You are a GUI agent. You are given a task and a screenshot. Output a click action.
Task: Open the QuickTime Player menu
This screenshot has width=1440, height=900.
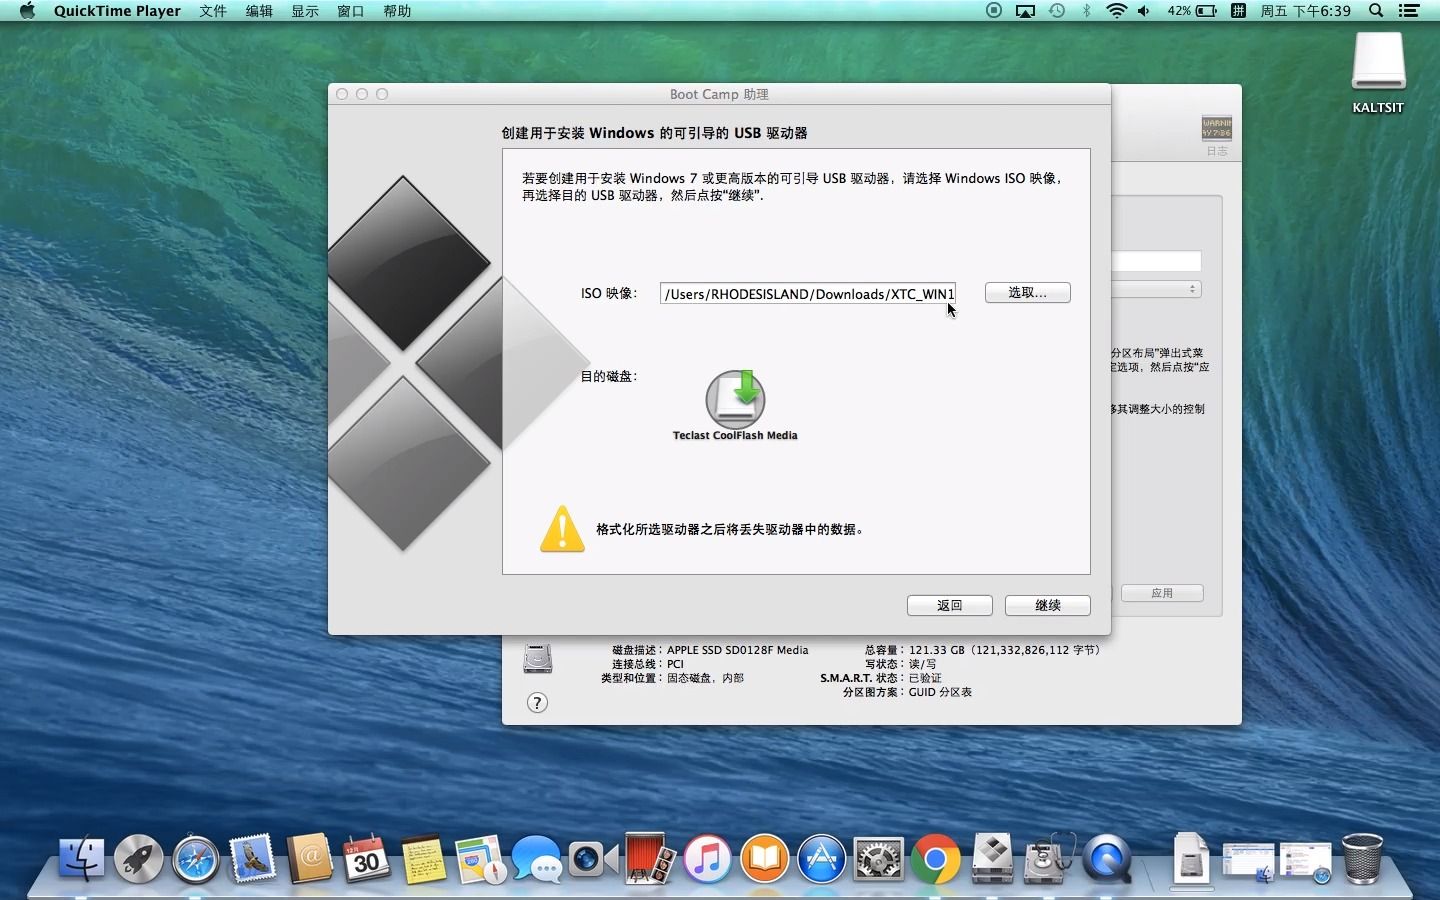[117, 11]
